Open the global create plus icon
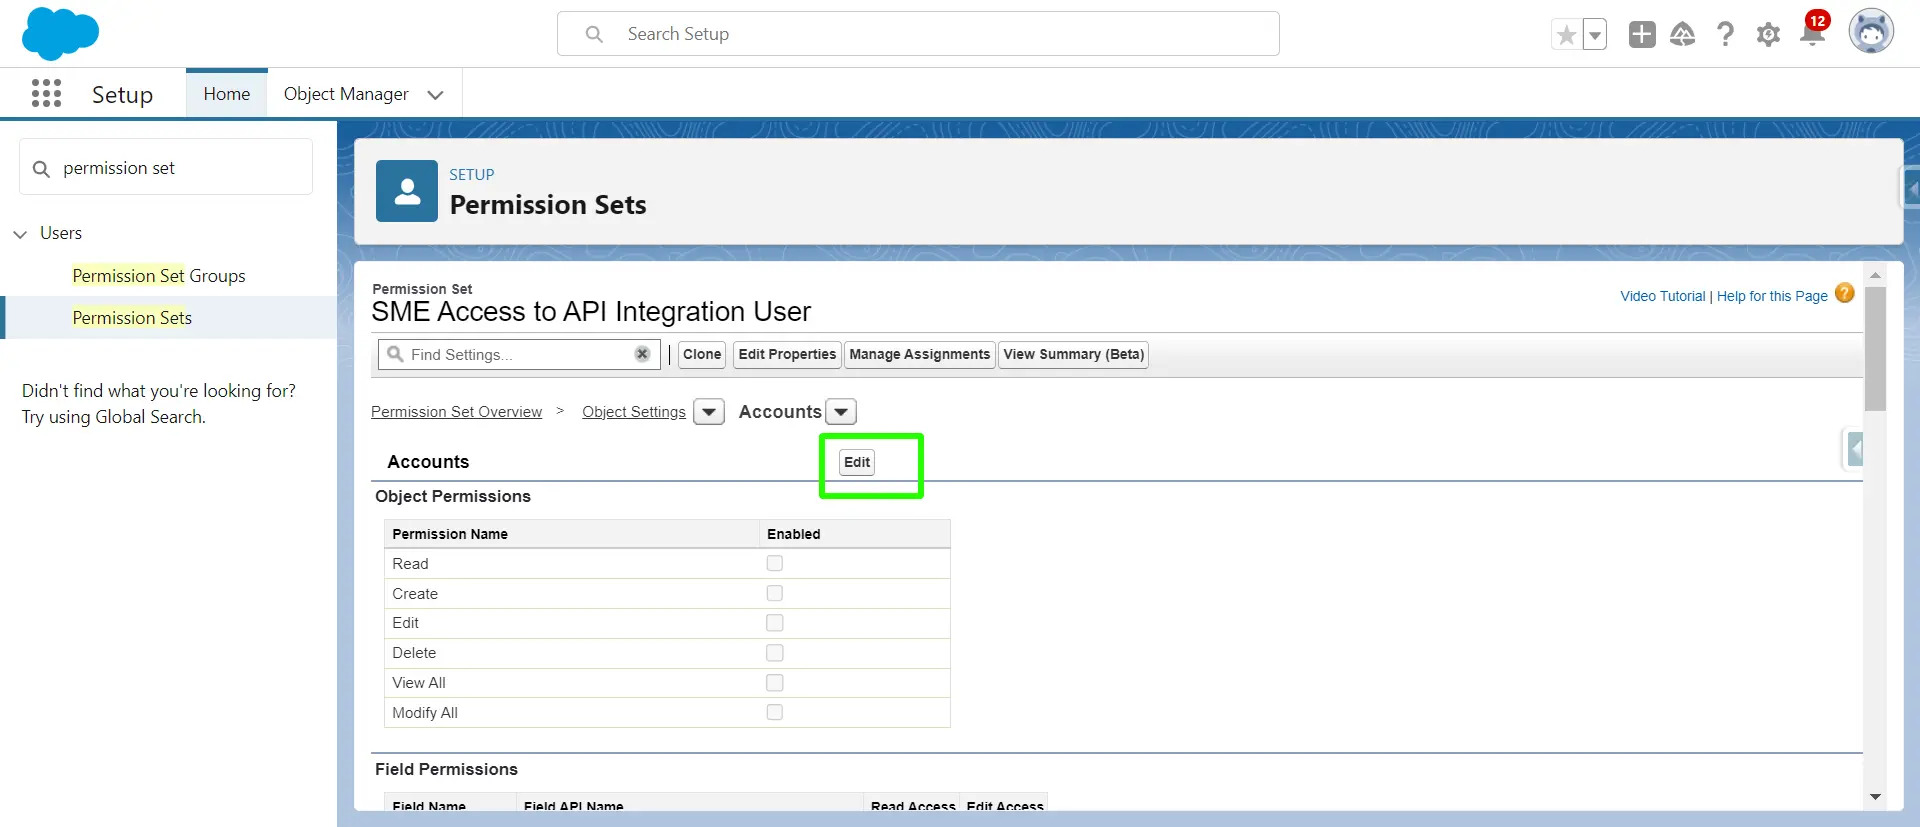The height and width of the screenshot is (827, 1920). click(1641, 35)
